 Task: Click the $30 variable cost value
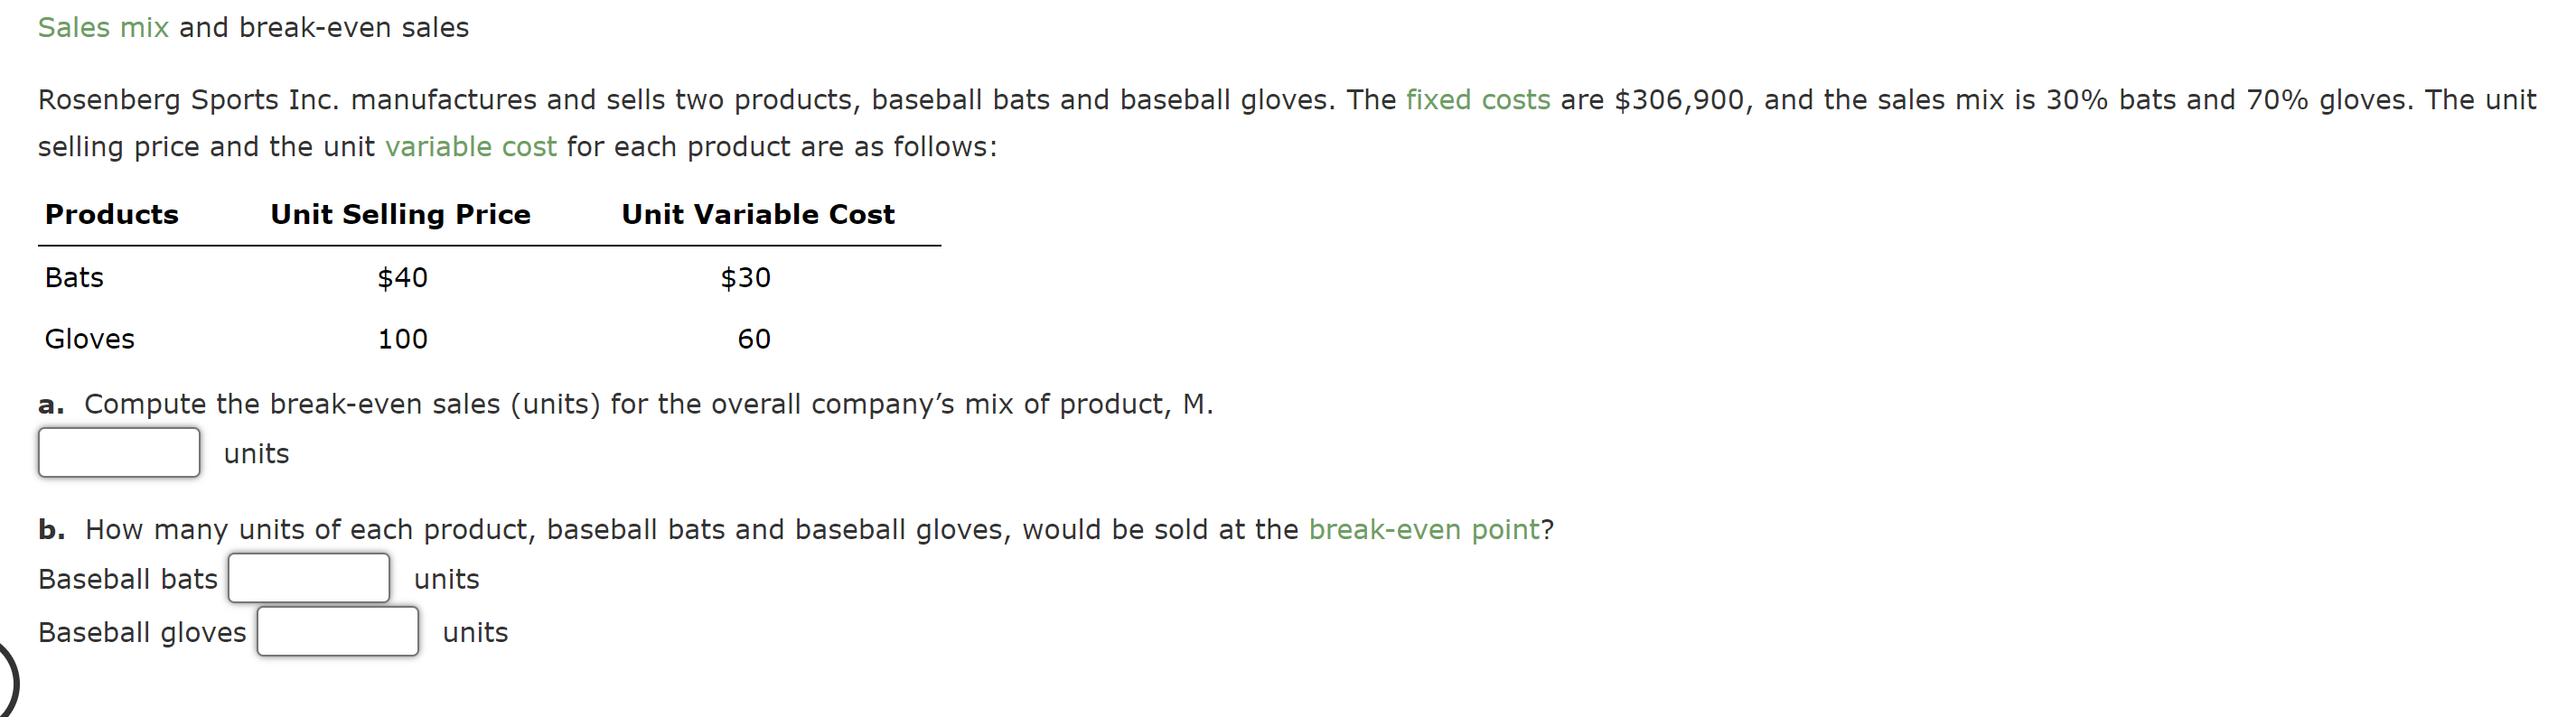point(744,277)
